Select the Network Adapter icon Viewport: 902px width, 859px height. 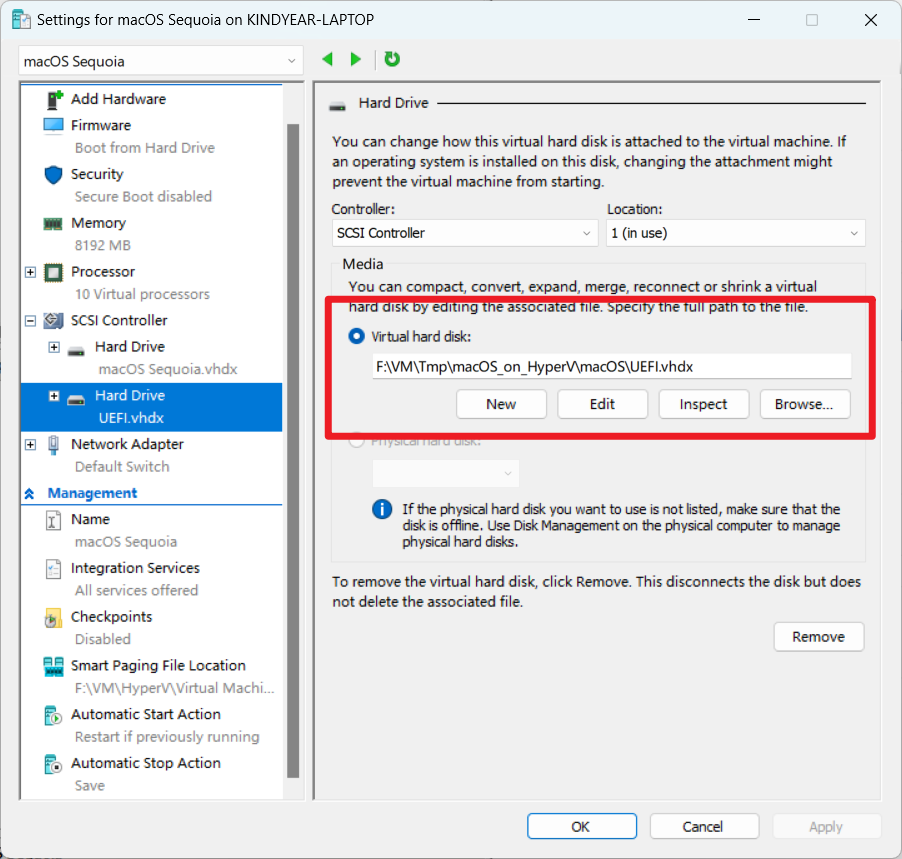point(53,445)
